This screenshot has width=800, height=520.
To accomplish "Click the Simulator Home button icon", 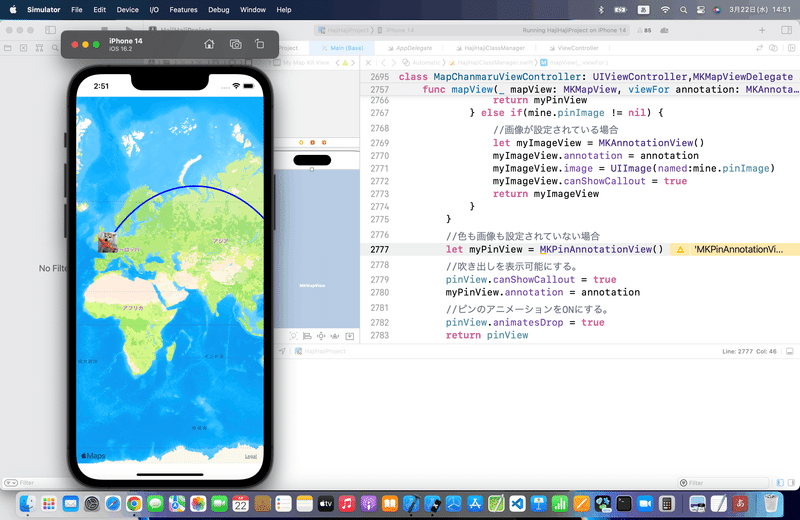I will pyautogui.click(x=209, y=44).
